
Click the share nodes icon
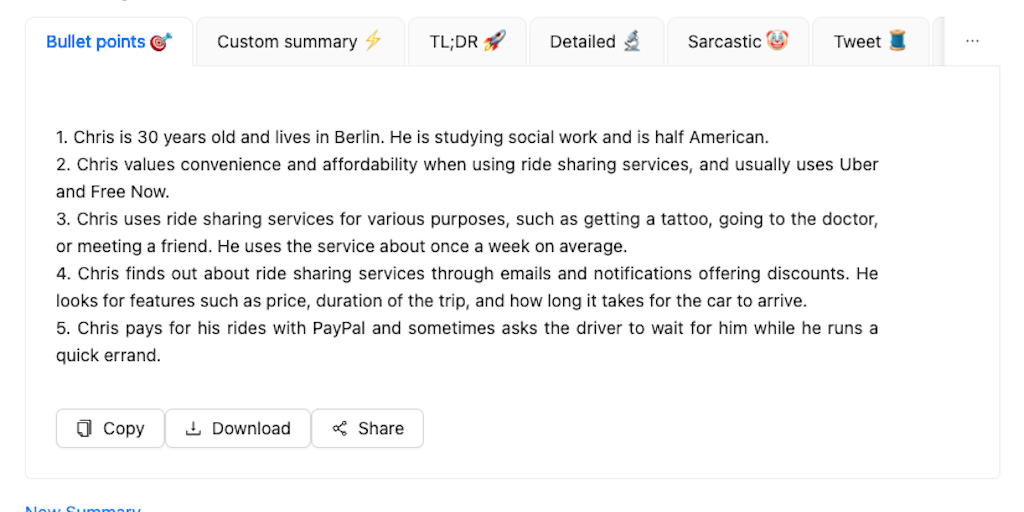tap(340, 428)
